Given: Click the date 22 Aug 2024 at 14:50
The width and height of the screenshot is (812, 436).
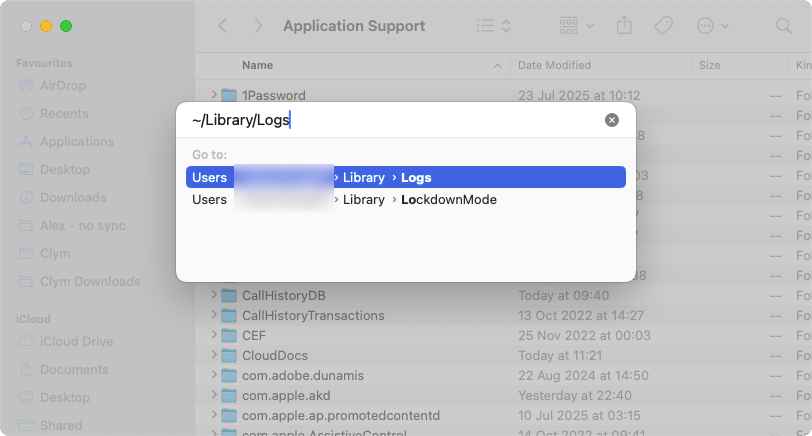Looking at the screenshot, I should tap(583, 375).
